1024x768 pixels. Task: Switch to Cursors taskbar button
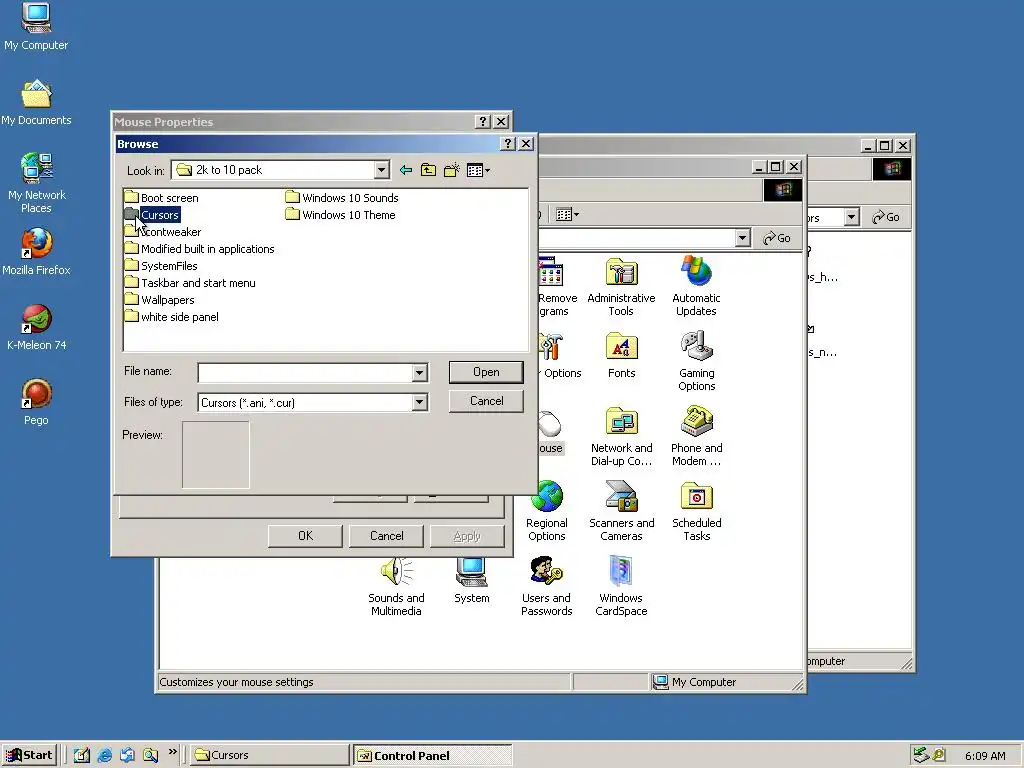(x=270, y=756)
